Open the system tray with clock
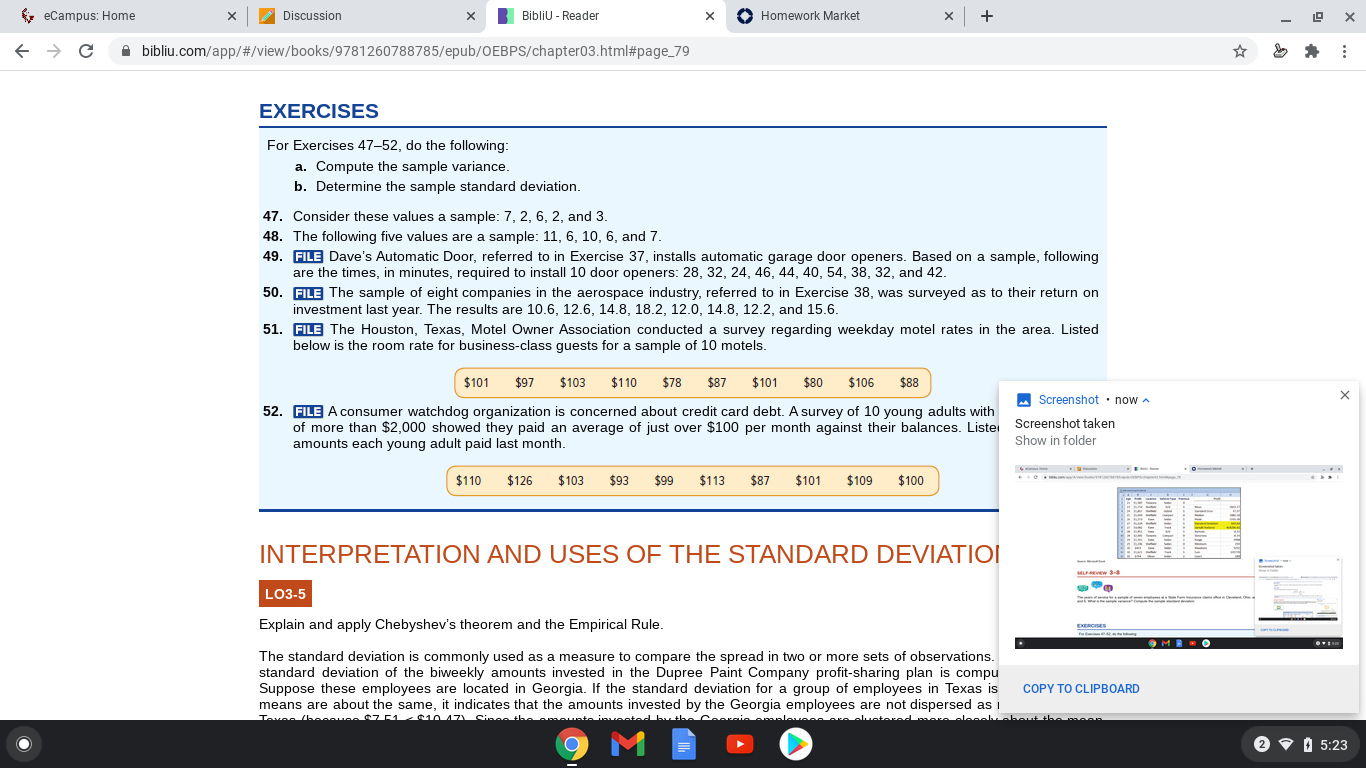1366x768 pixels. pos(1300,744)
